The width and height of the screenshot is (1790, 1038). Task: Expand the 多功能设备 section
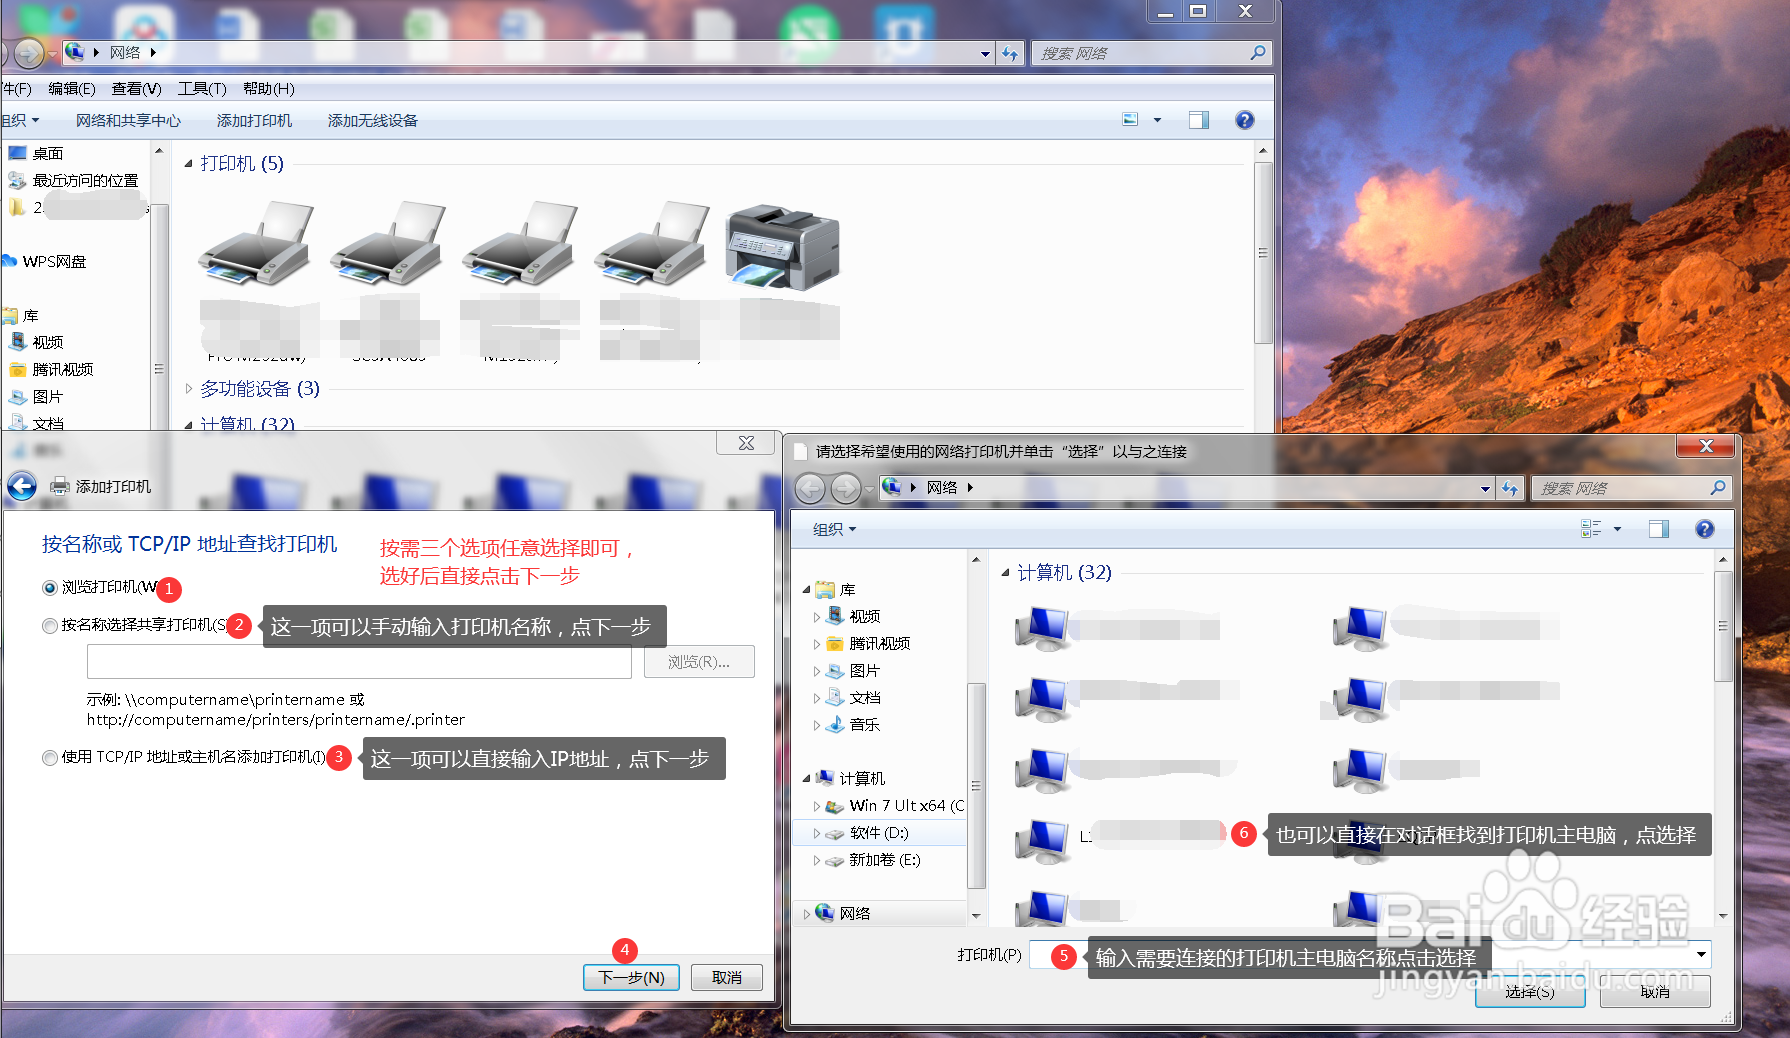tap(190, 388)
